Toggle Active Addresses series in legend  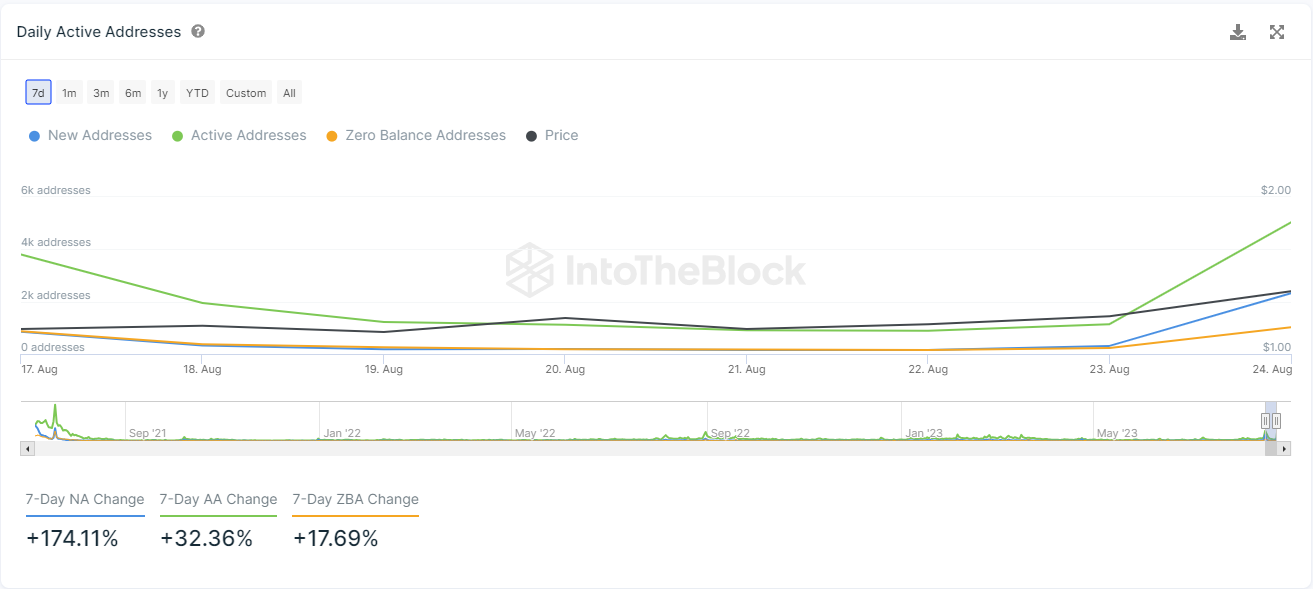click(x=239, y=135)
